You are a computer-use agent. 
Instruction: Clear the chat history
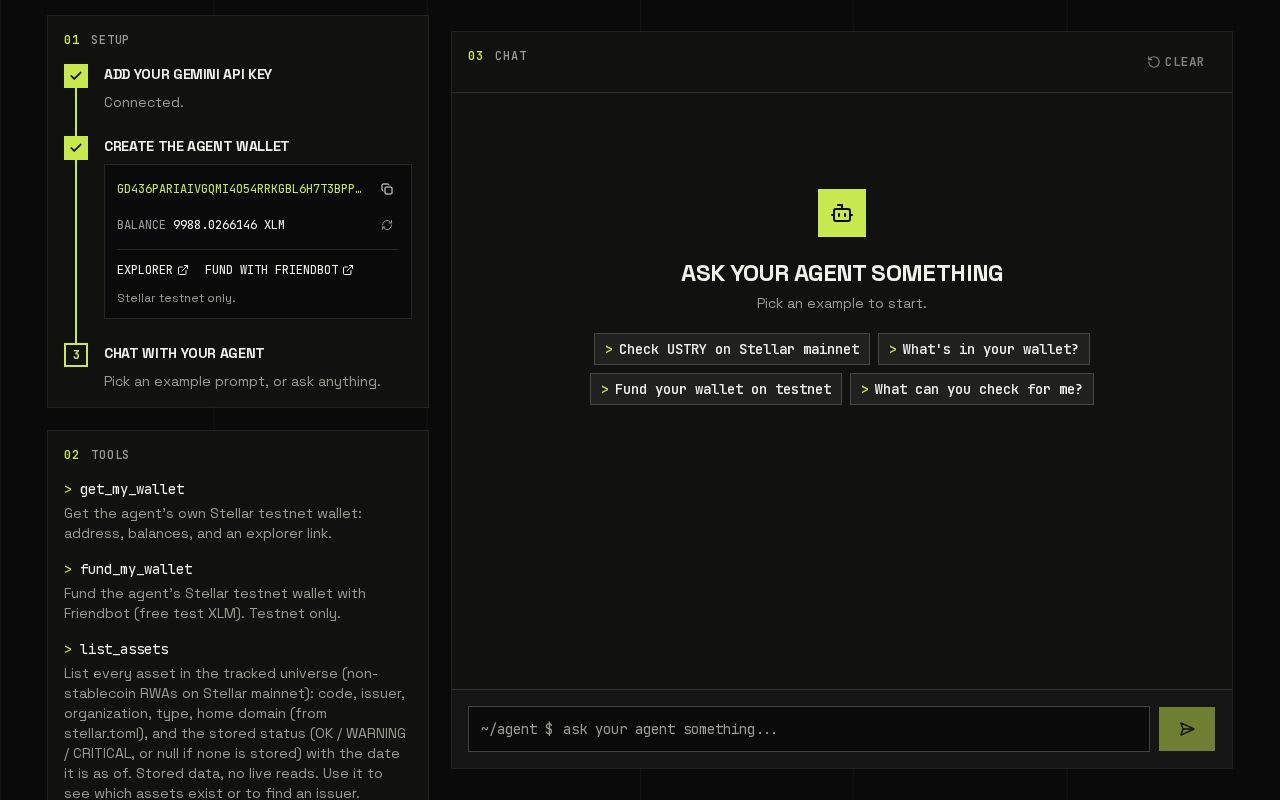[x=1176, y=62]
